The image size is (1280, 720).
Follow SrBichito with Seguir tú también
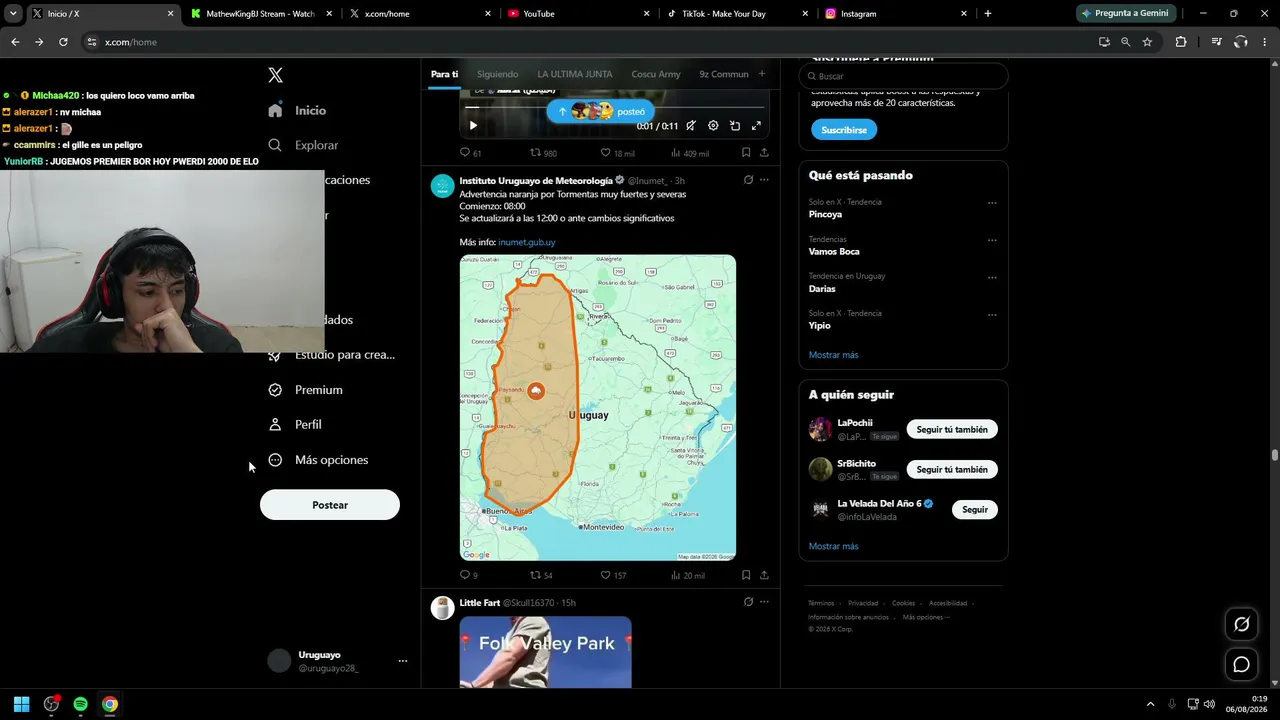point(952,469)
